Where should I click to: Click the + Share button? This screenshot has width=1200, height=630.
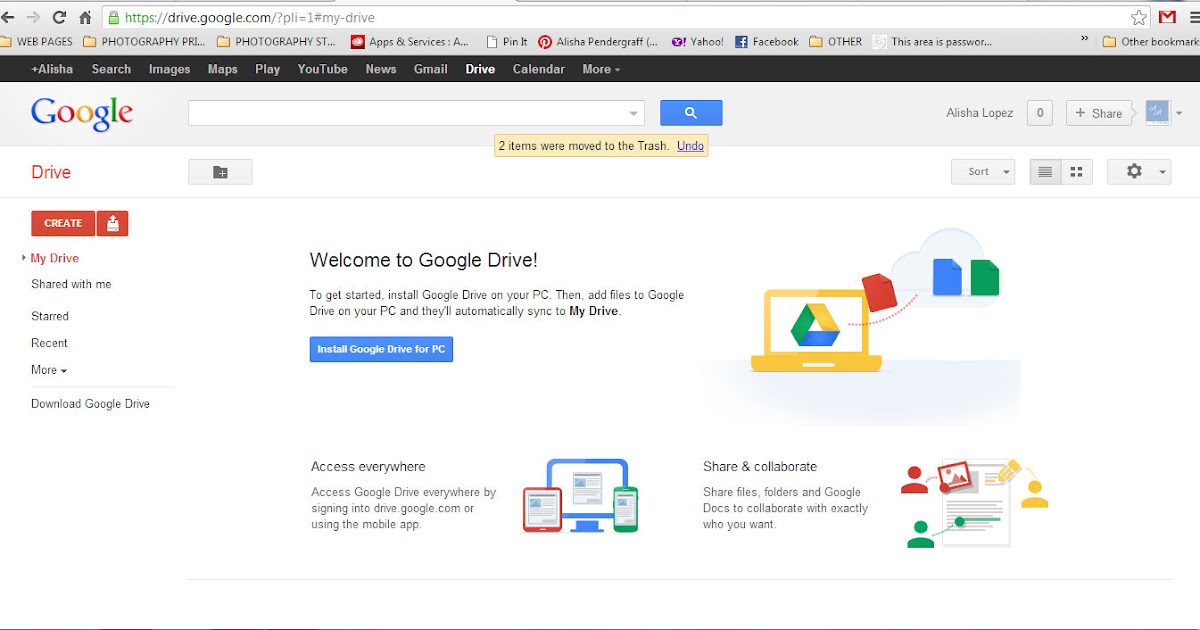tap(1098, 113)
